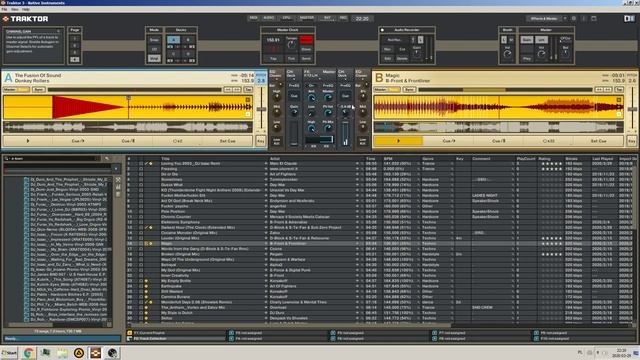The height and width of the screenshot is (360, 640).
Task: Adjust the Booth Vol knob
Action: click(x=507, y=54)
